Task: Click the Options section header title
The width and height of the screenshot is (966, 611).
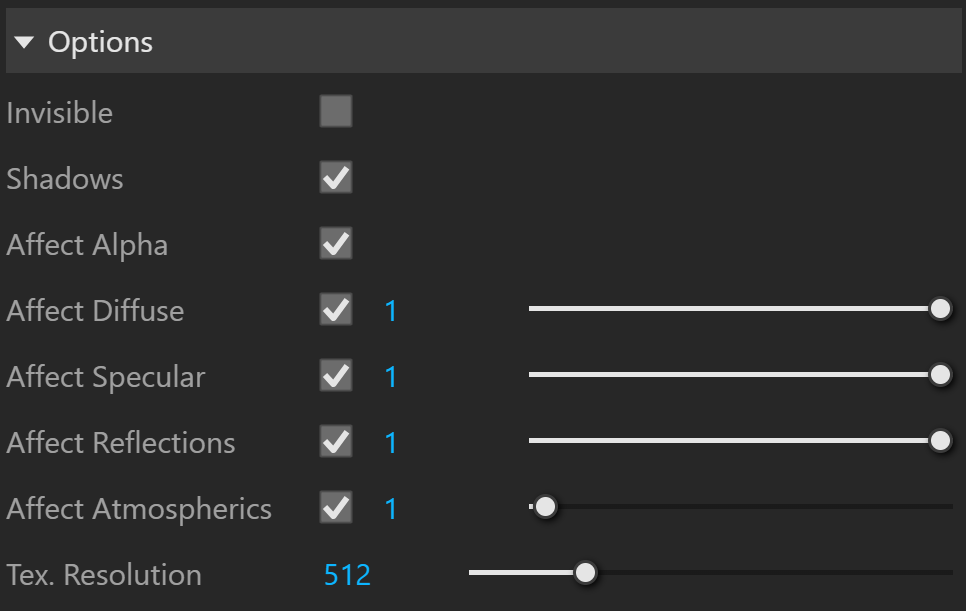Action: coord(100,42)
